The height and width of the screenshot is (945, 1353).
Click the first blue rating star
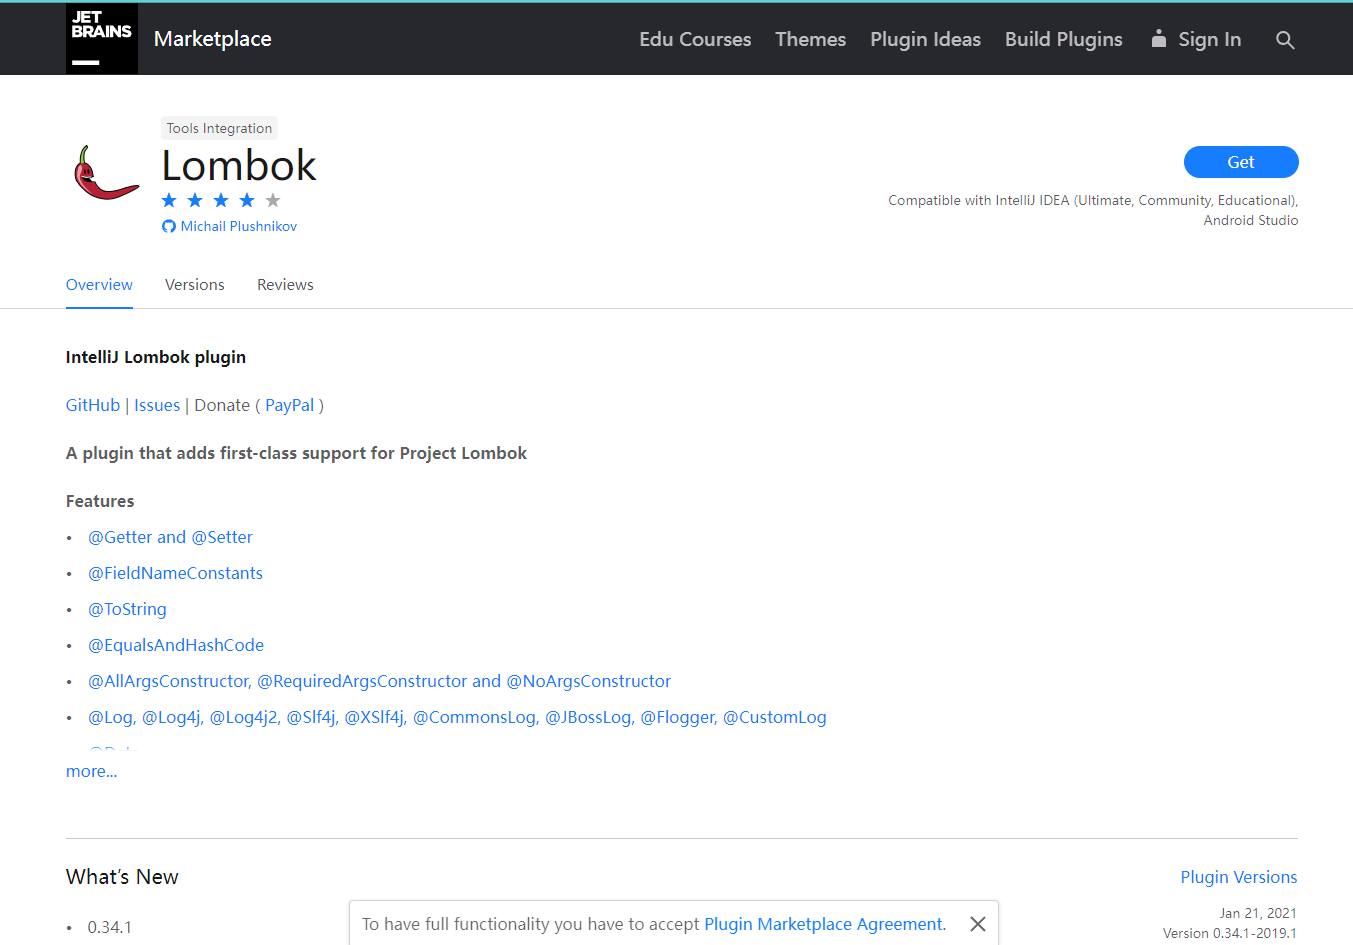click(x=169, y=201)
